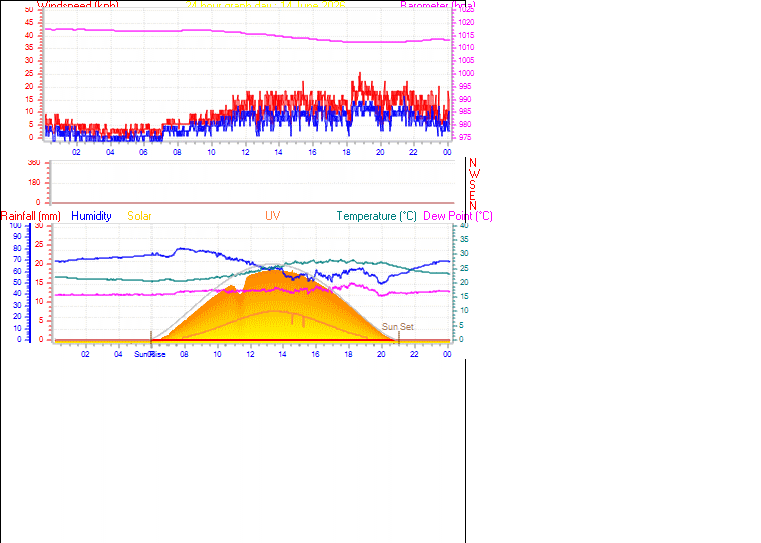Click the Temperature (°C) legend label
This screenshot has height=543, width=761.
(377, 216)
